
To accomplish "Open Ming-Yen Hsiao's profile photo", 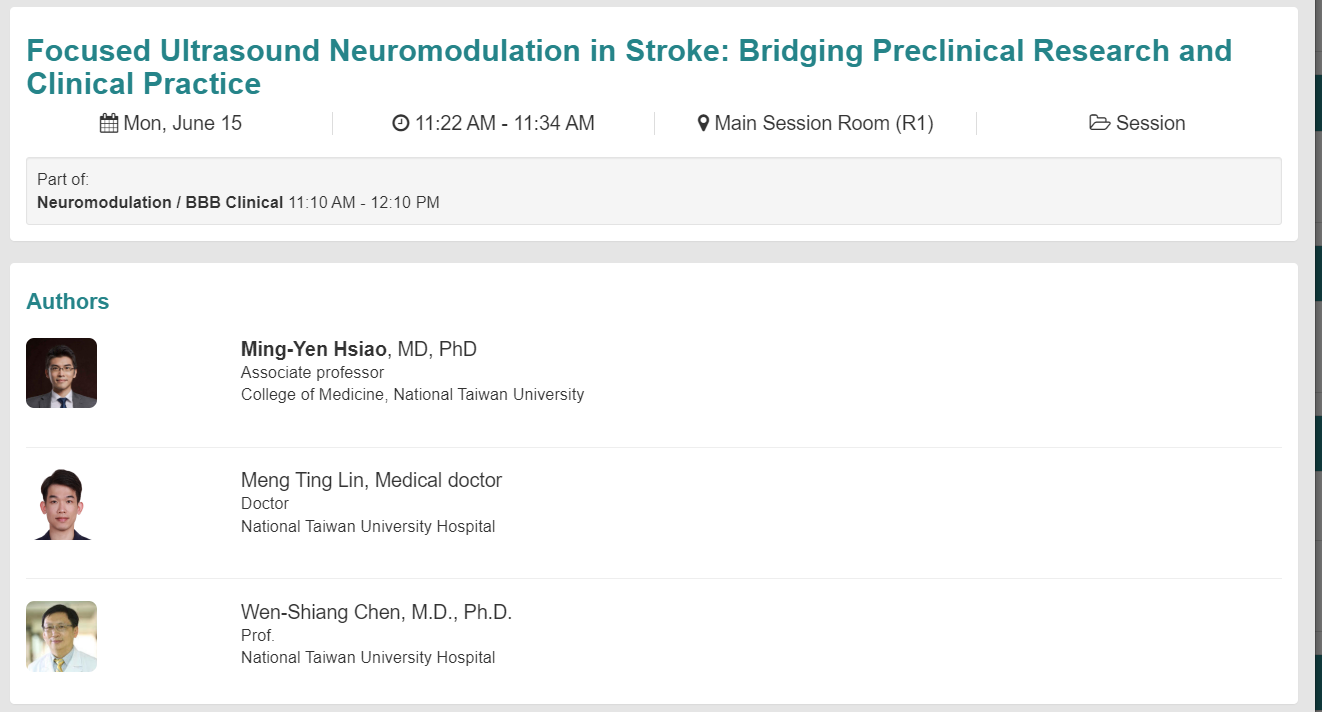I will (61, 373).
